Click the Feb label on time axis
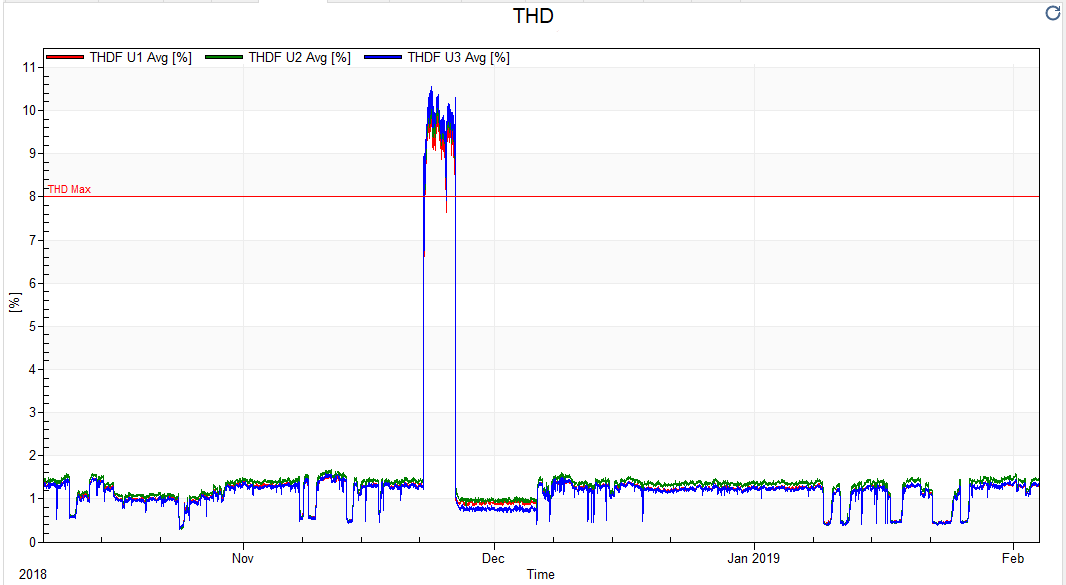Image resolution: width=1066 pixels, height=585 pixels. click(x=1013, y=558)
